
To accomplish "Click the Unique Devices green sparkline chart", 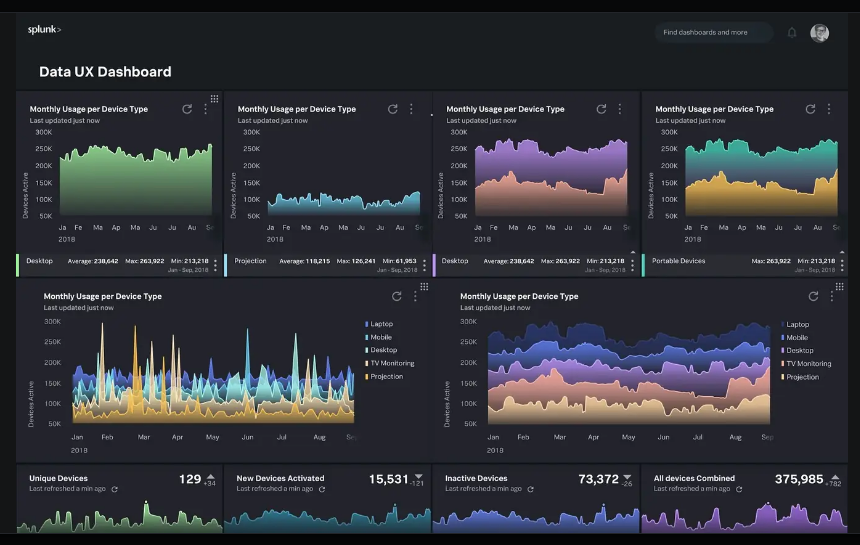I will coord(120,516).
